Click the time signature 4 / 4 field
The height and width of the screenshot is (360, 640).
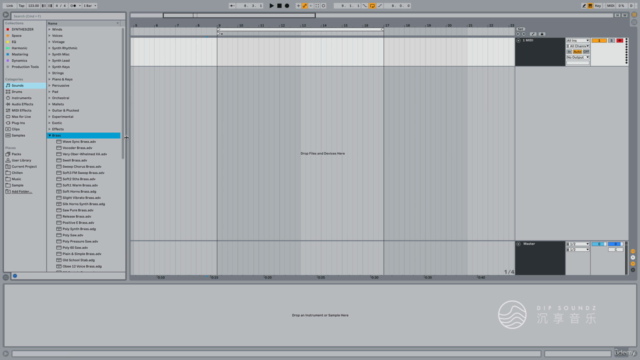tap(60, 6)
